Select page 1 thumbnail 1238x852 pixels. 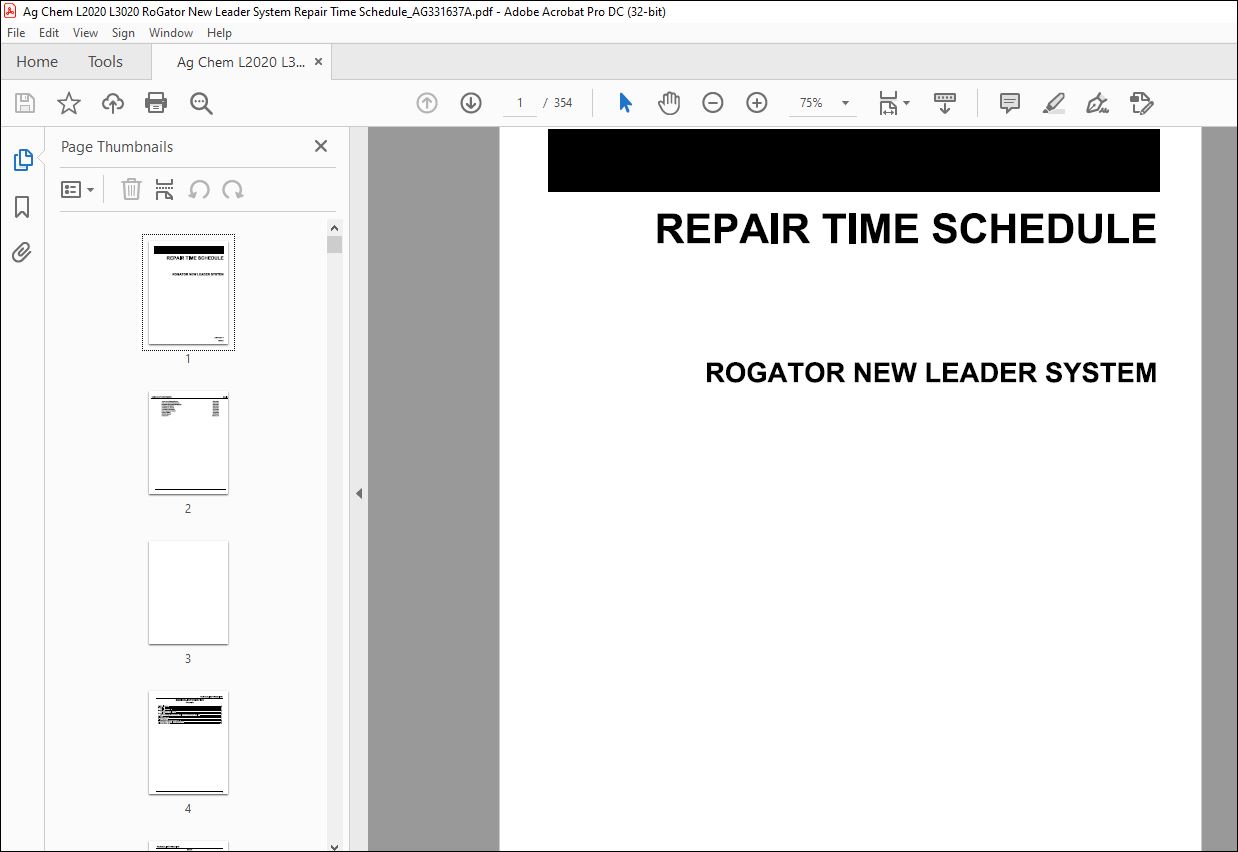point(188,292)
